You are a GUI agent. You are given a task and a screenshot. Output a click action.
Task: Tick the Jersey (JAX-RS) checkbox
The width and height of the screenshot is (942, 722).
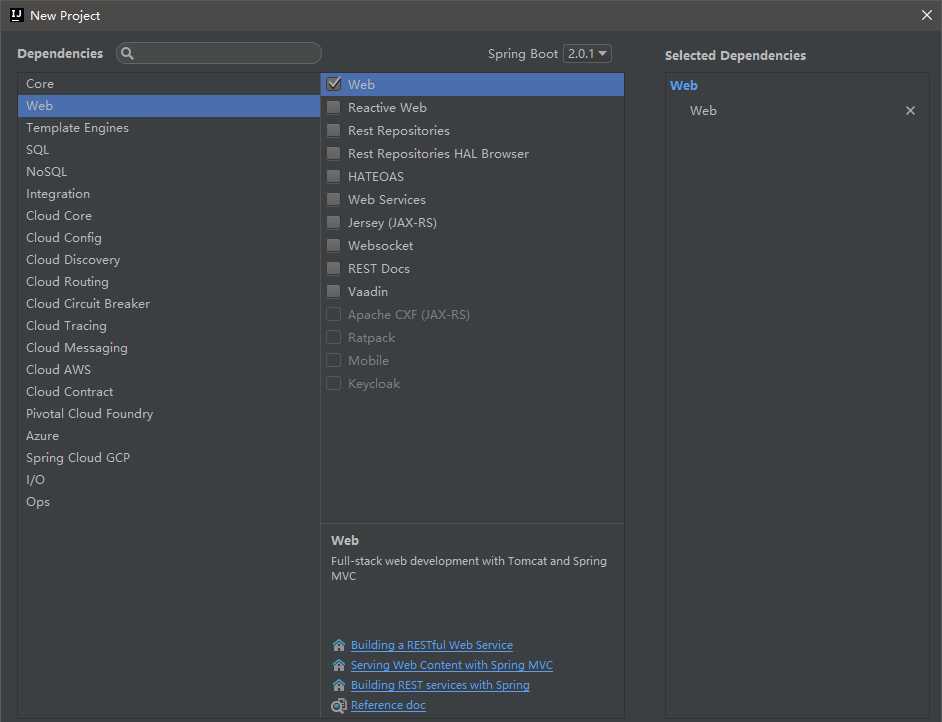point(333,222)
